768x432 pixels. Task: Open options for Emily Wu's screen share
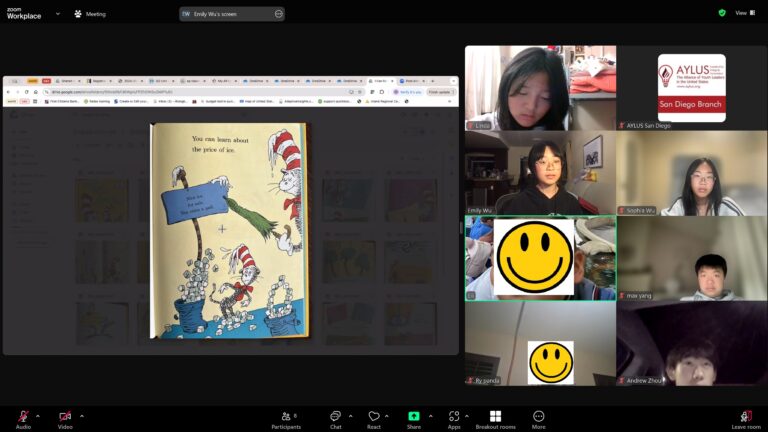(x=279, y=14)
